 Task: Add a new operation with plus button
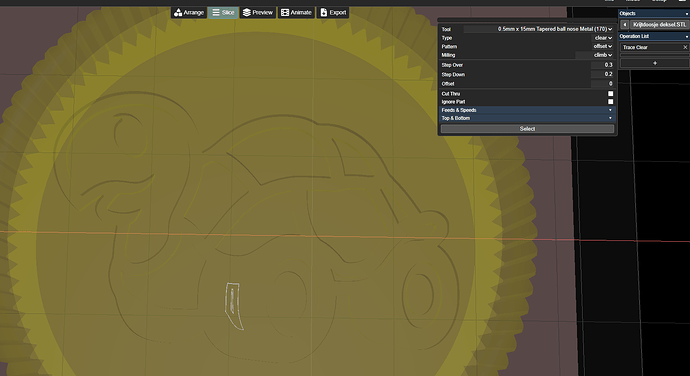655,63
